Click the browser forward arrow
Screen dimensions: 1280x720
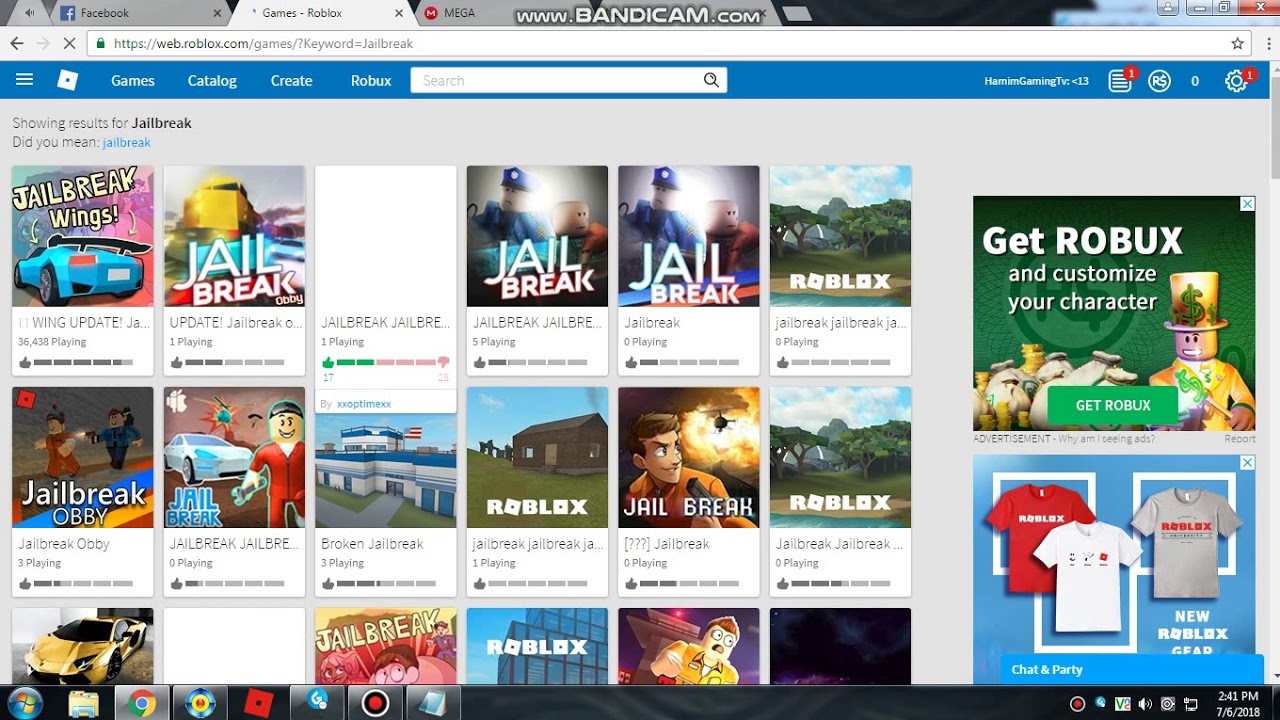[43, 43]
